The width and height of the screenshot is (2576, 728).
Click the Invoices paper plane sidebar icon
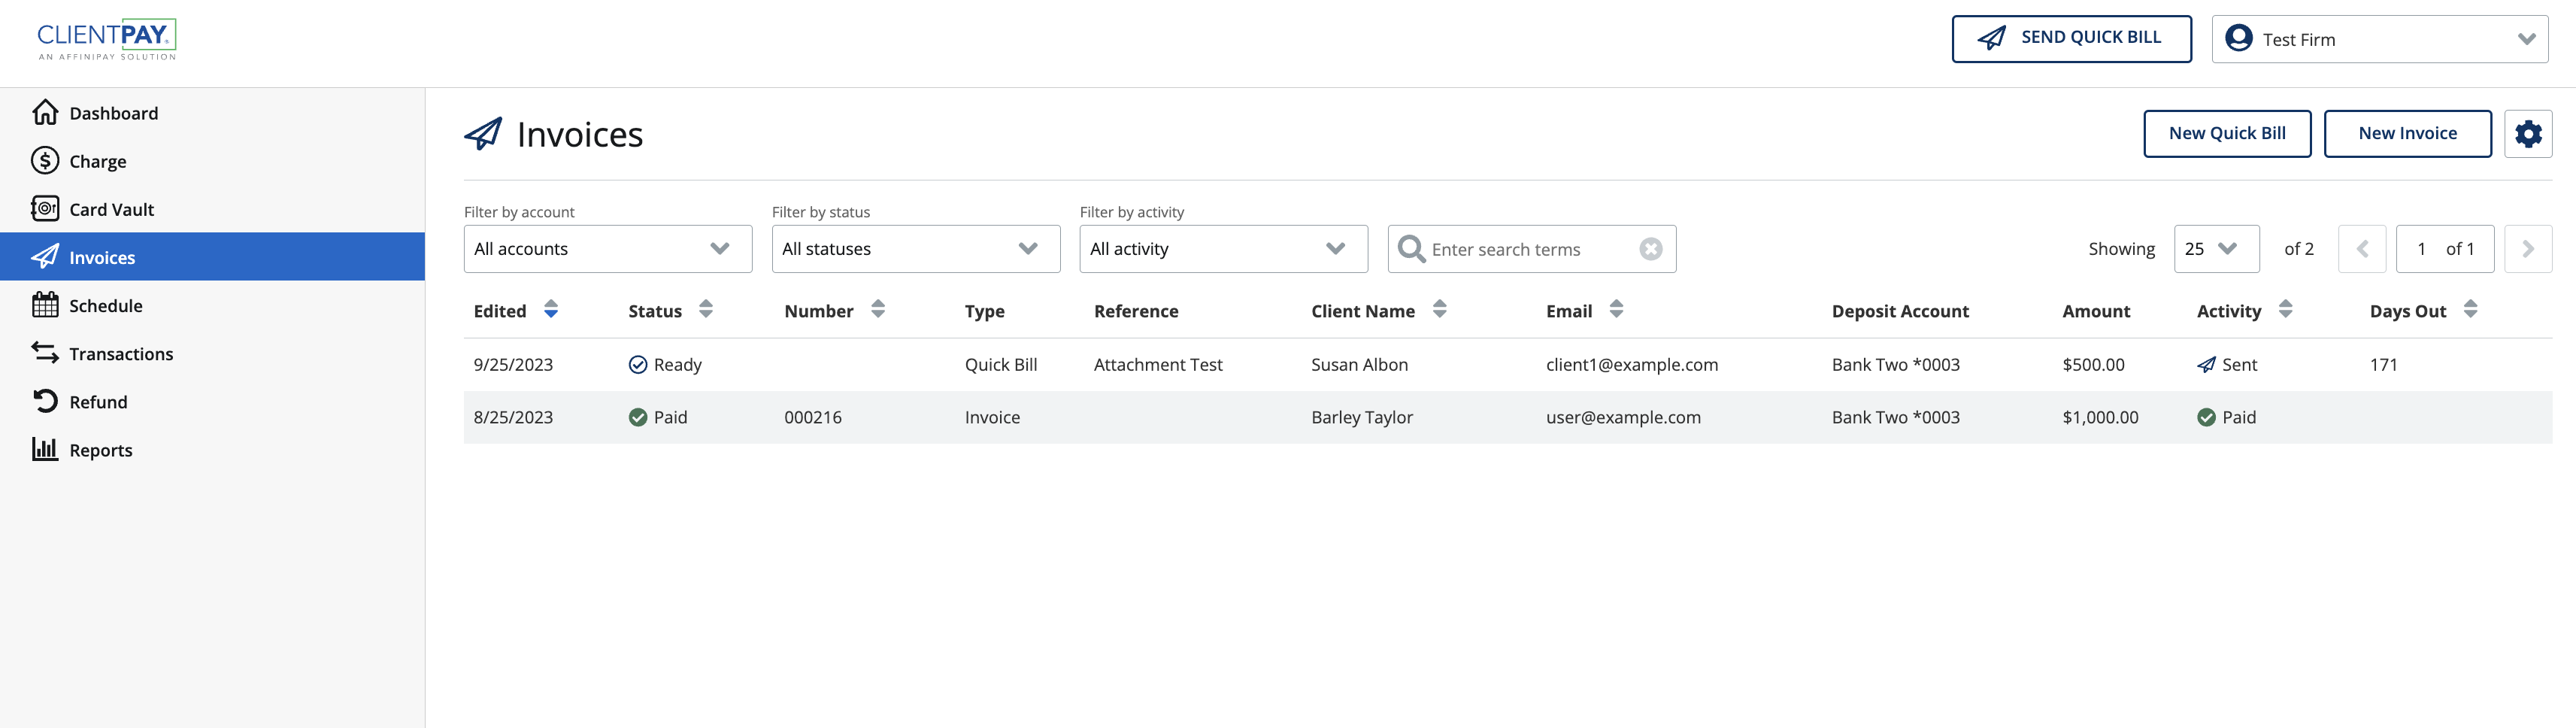pos(45,257)
